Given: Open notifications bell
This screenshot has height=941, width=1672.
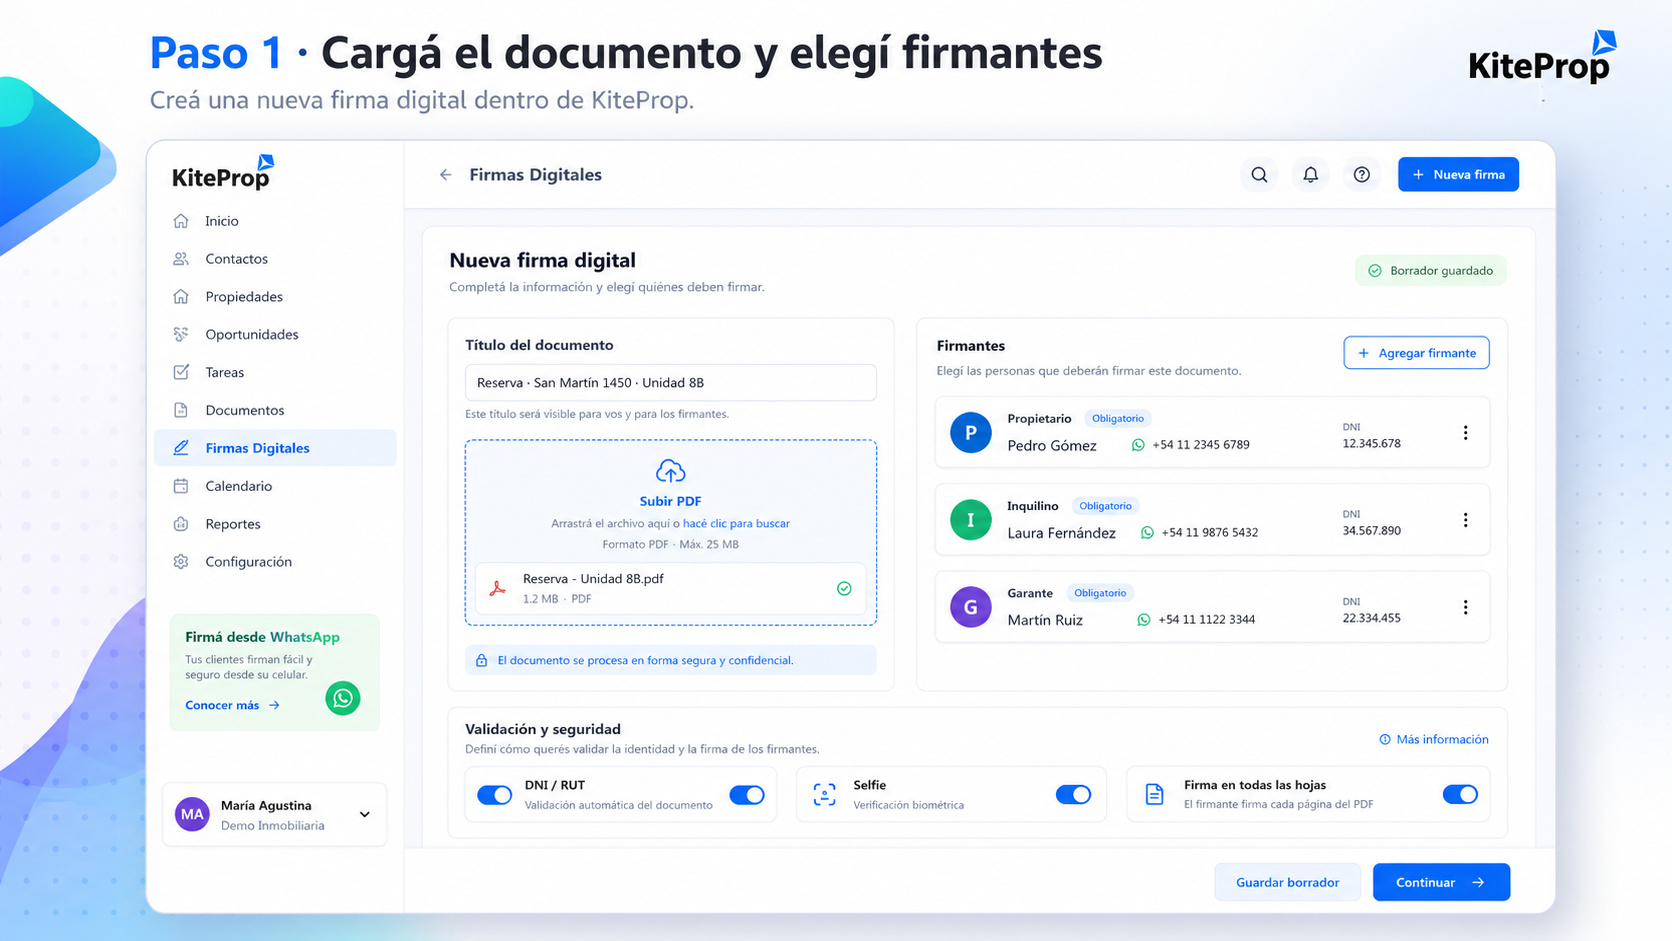Looking at the screenshot, I should click(1310, 175).
